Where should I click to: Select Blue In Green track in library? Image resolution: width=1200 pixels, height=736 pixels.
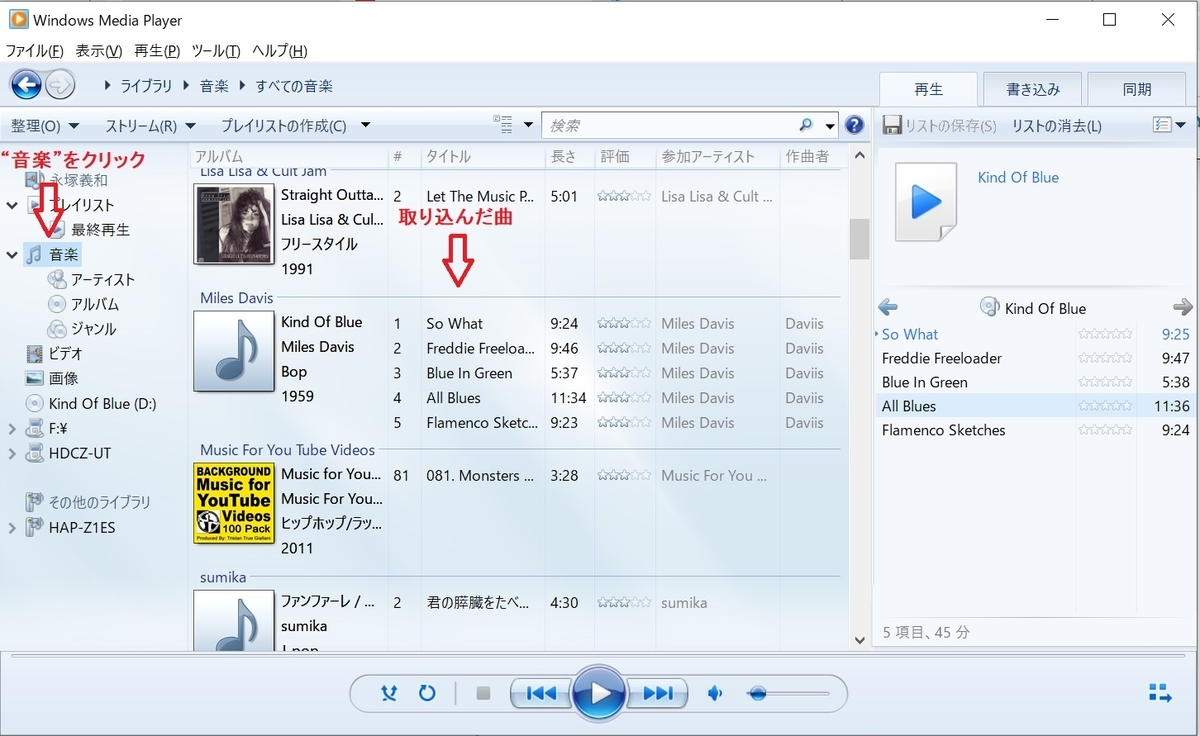pos(469,373)
